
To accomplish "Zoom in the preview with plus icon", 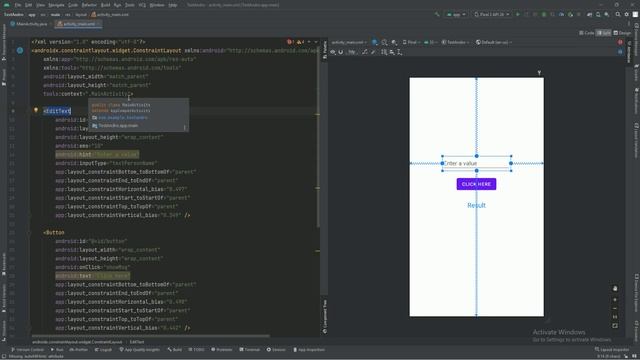I will (x=615, y=299).
